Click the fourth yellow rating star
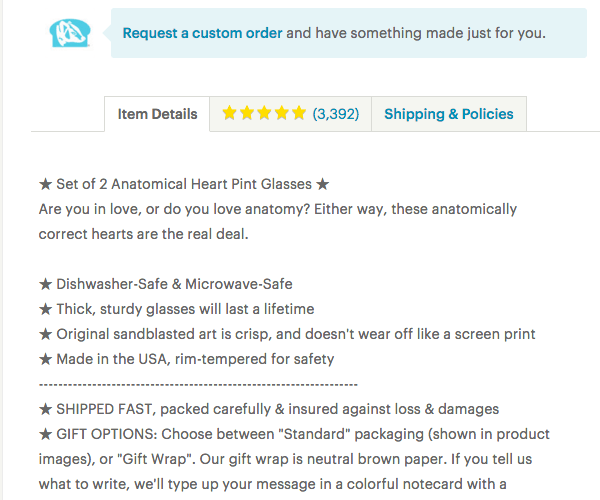The image size is (600, 500). click(x=281, y=113)
